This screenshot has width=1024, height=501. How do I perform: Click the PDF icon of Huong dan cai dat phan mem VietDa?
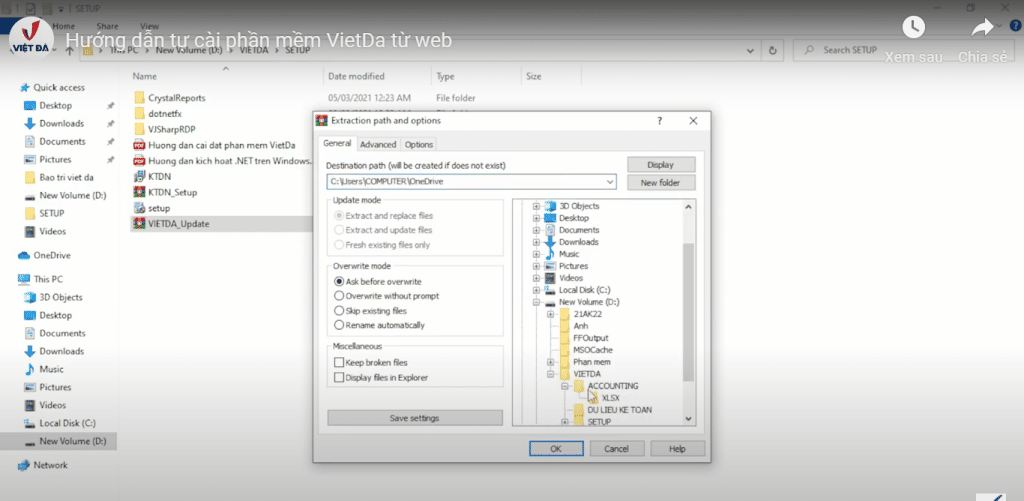point(139,145)
